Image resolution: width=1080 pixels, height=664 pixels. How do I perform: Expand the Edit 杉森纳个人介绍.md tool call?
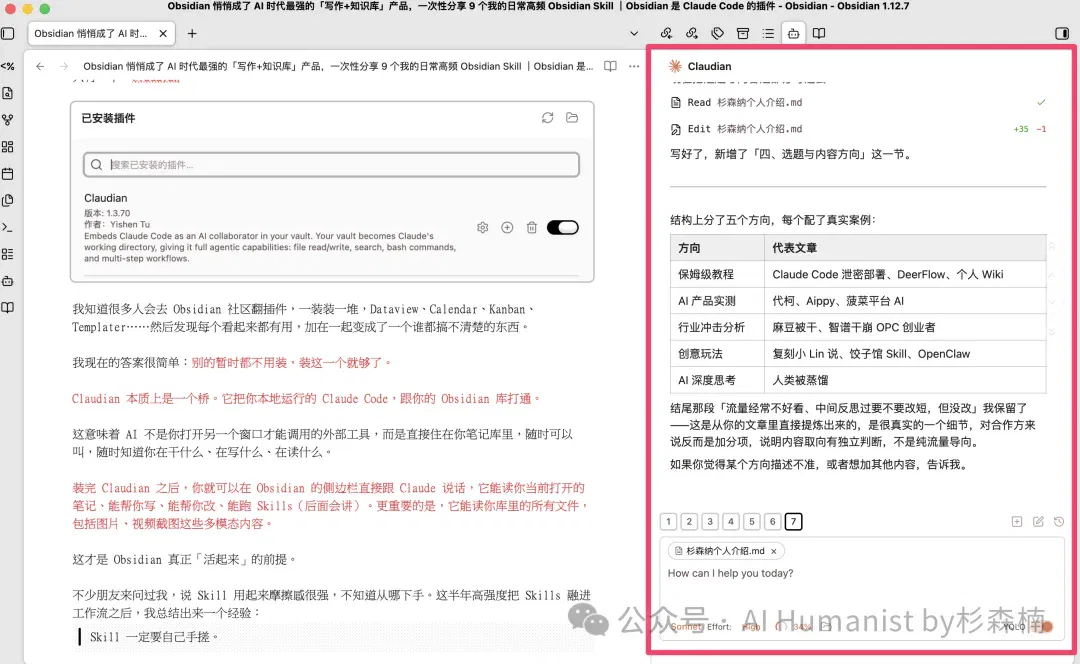(858, 129)
